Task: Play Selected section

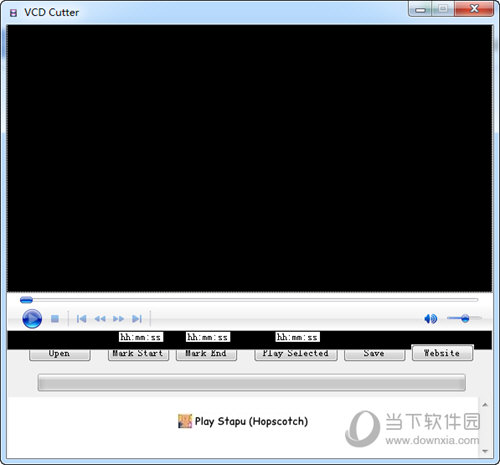Action: coord(296,354)
